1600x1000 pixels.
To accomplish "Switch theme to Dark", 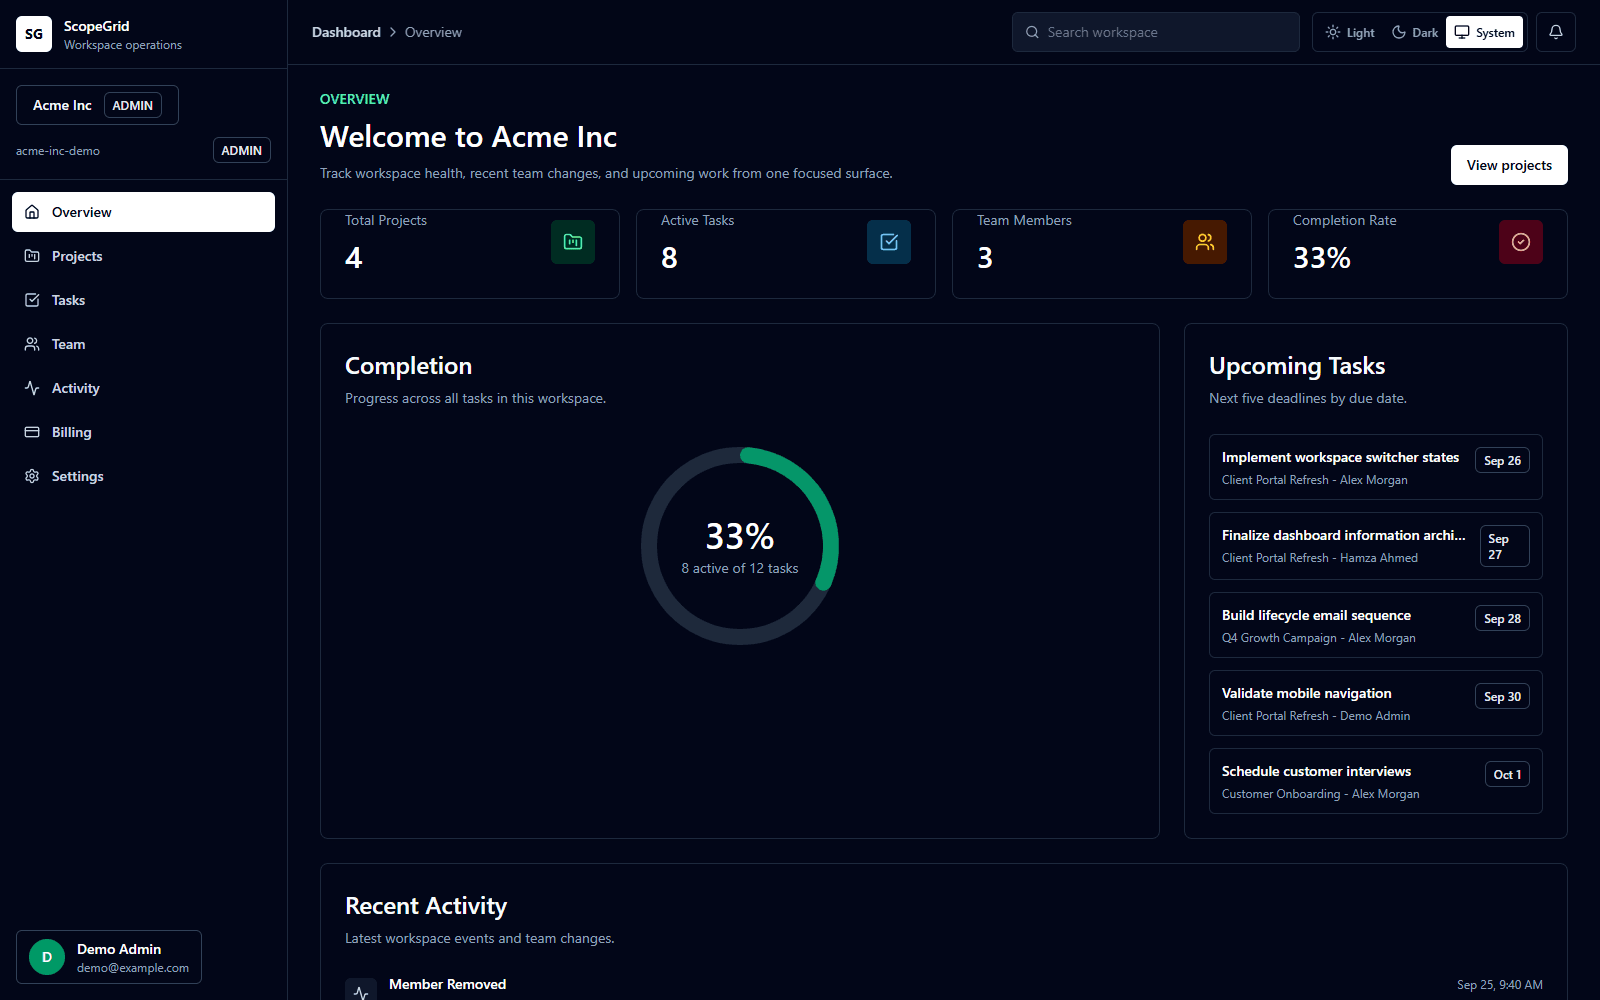I will 1415,32.
